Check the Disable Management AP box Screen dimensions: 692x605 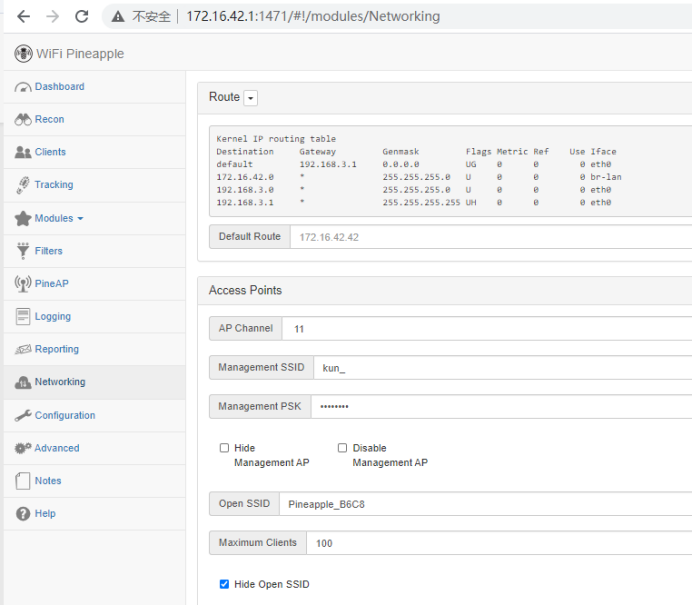click(x=342, y=448)
